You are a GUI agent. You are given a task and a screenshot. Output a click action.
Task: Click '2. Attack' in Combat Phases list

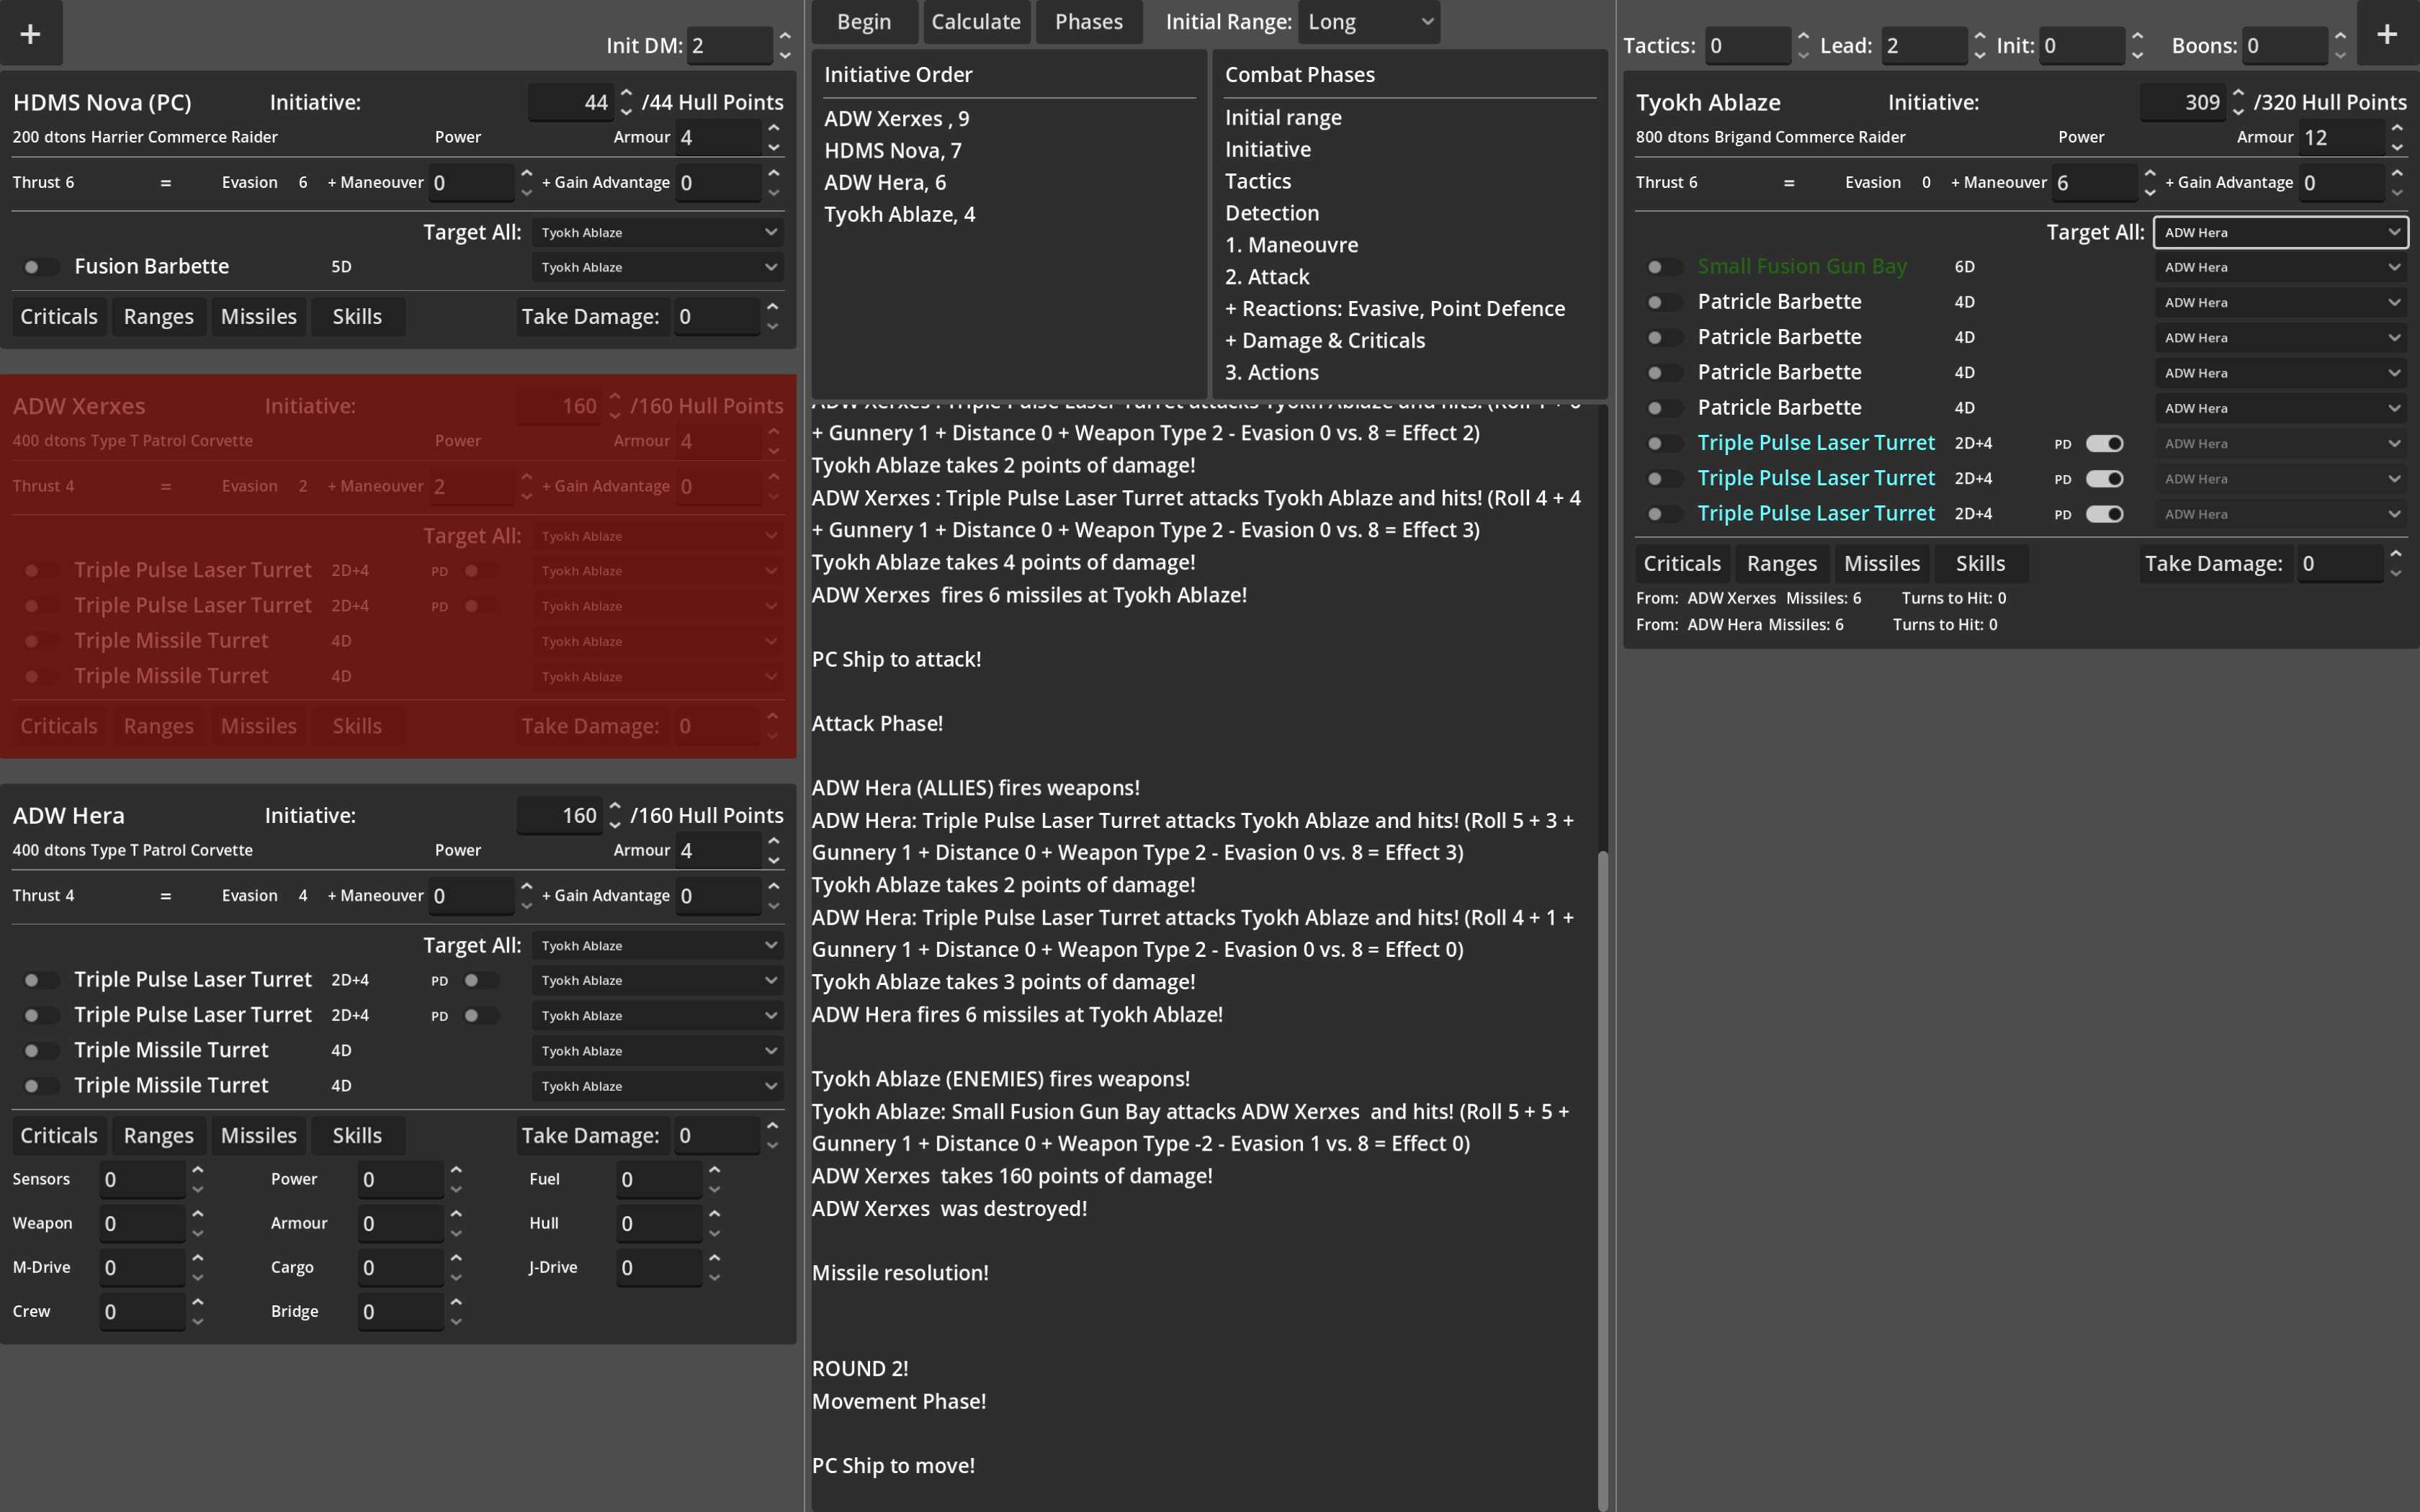pos(1267,277)
